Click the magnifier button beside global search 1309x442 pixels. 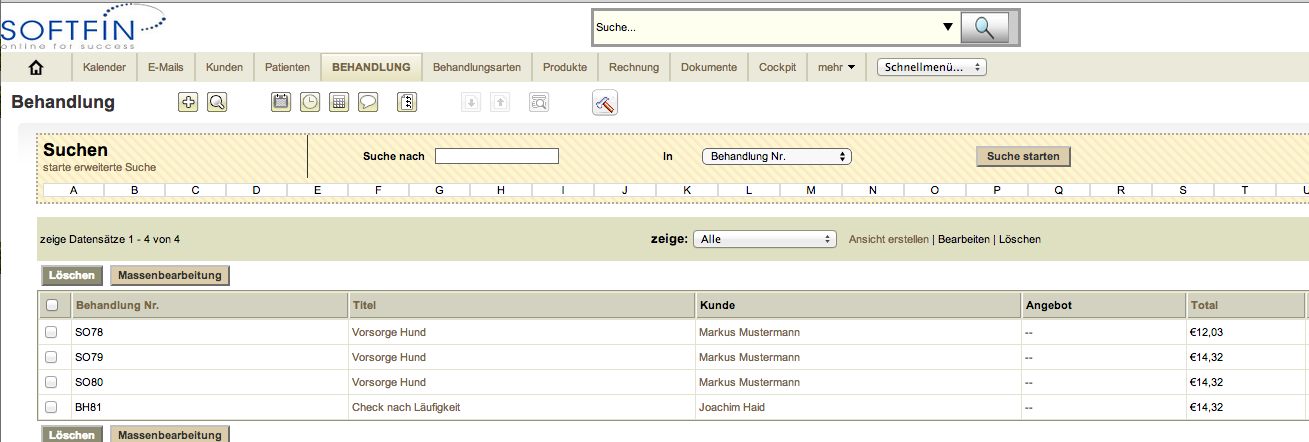pos(984,28)
